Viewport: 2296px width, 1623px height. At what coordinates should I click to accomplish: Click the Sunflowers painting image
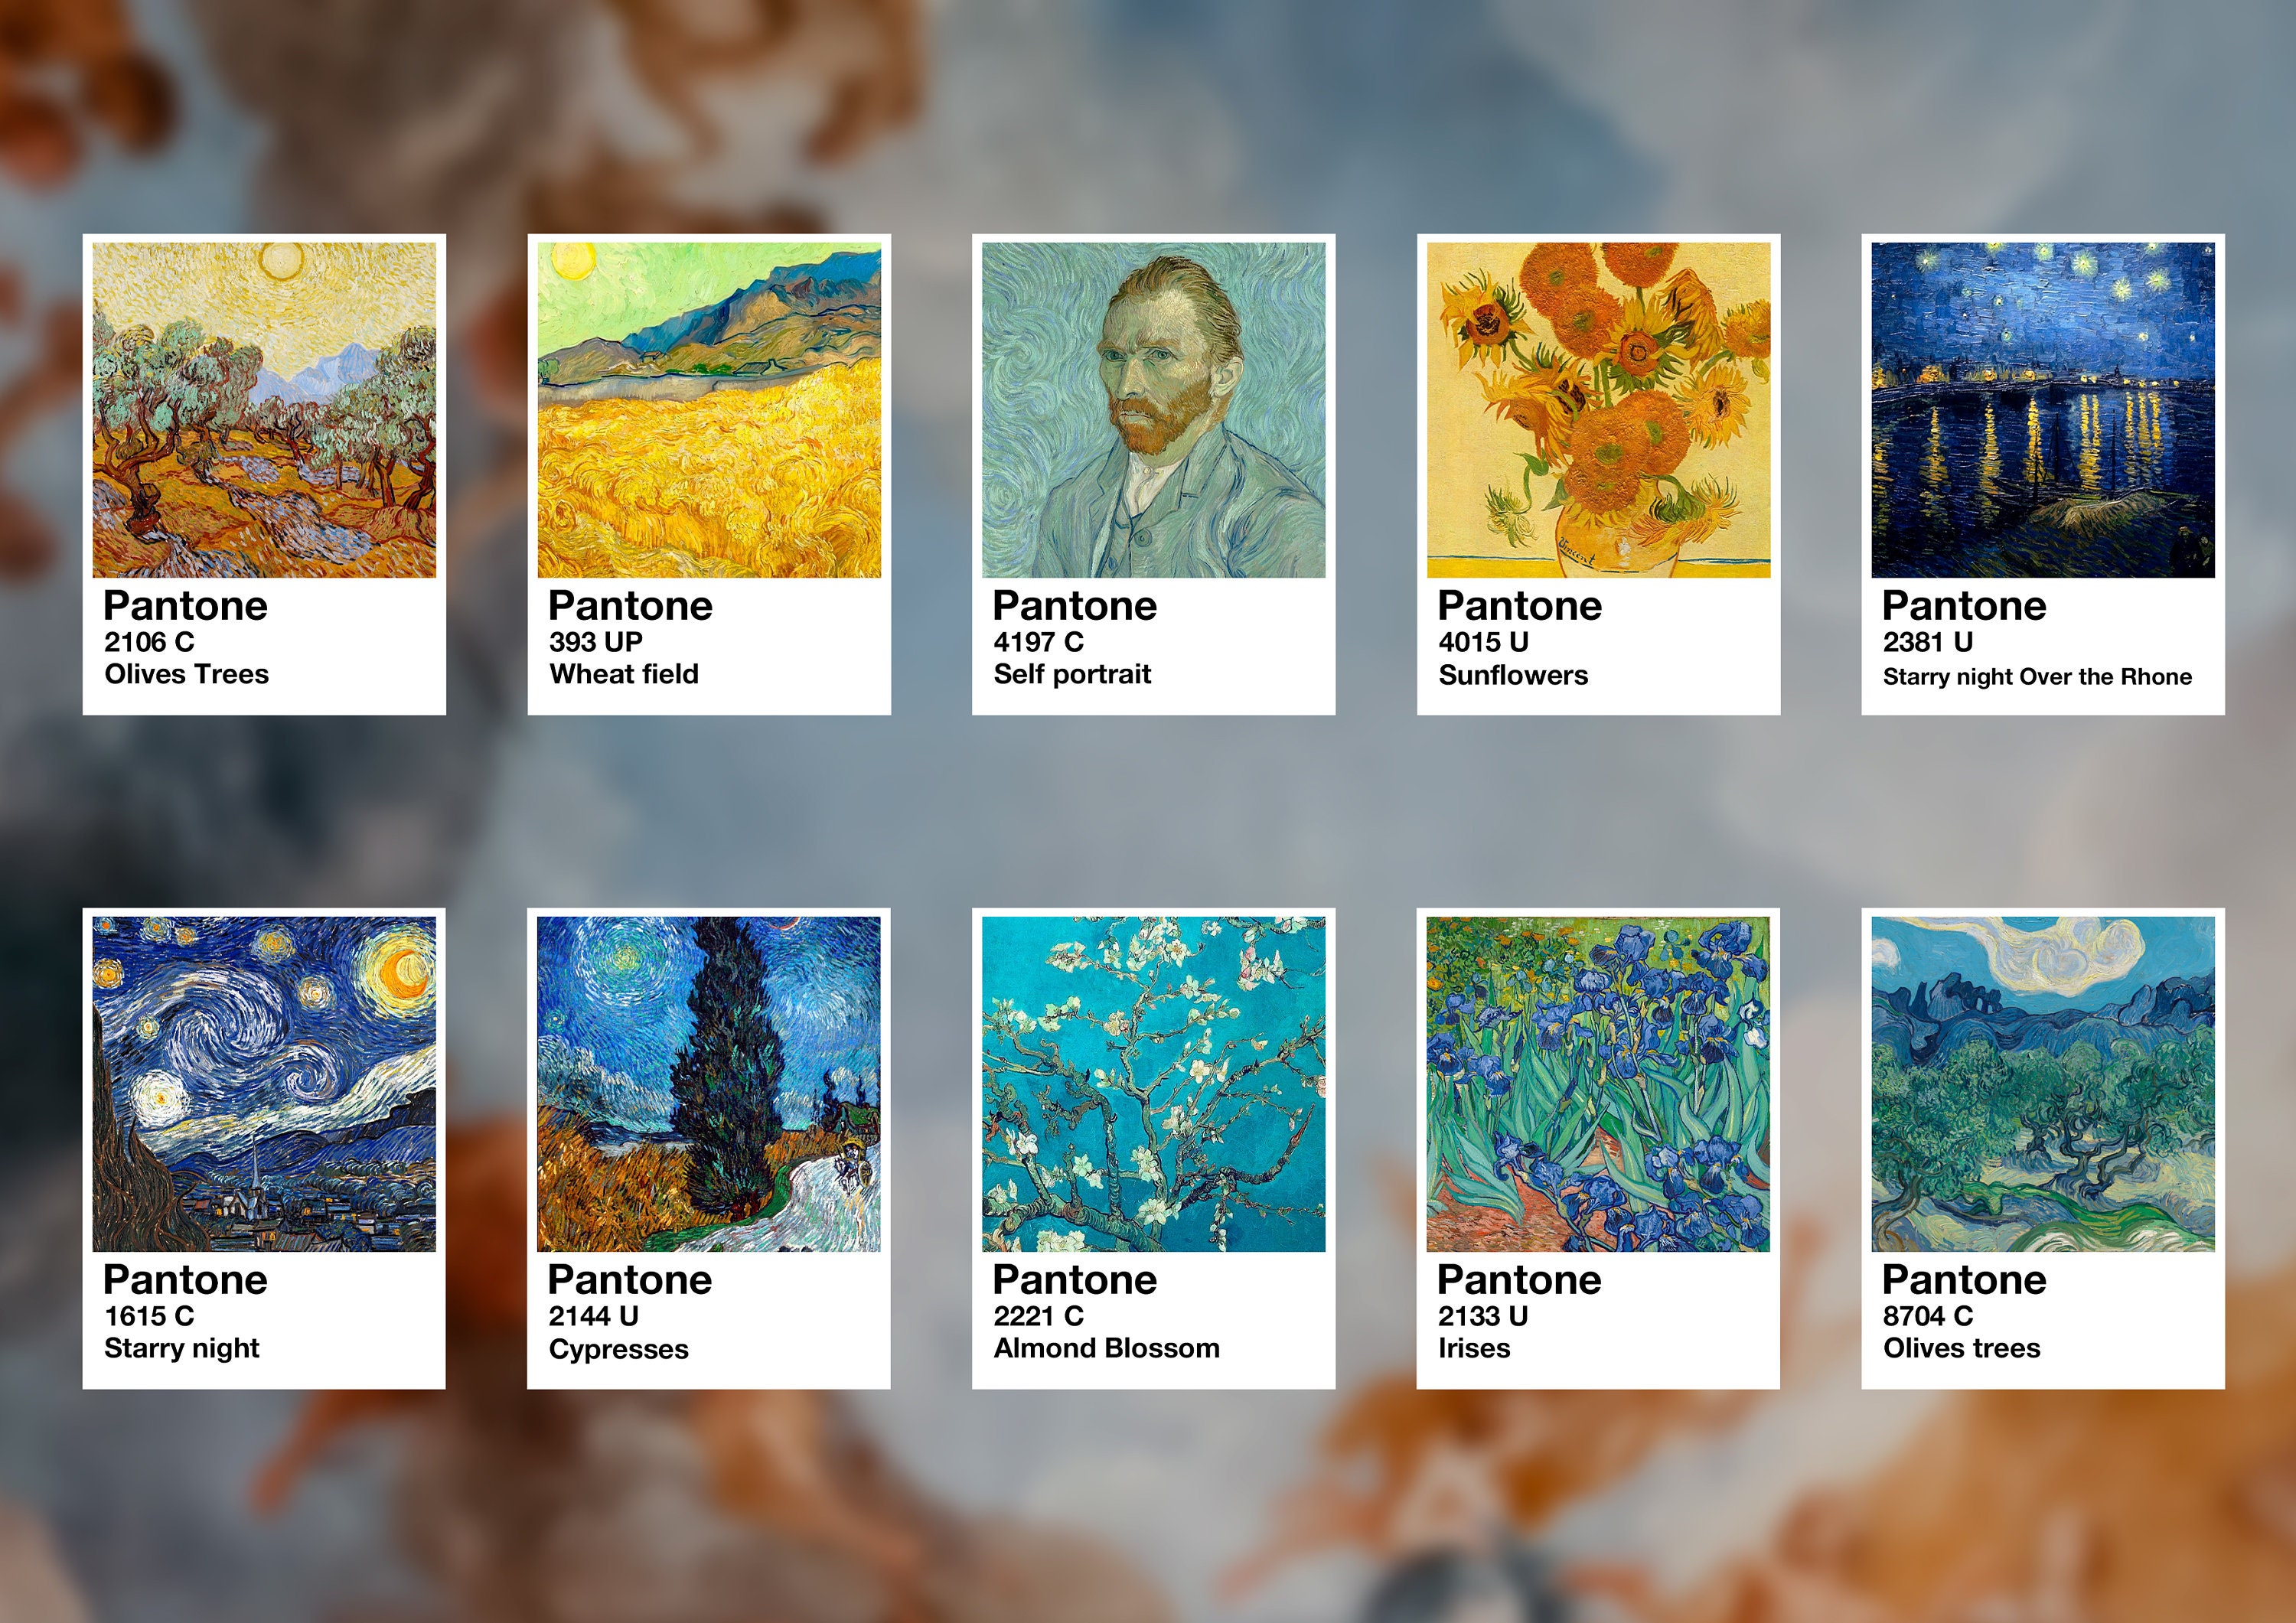coord(1598,410)
